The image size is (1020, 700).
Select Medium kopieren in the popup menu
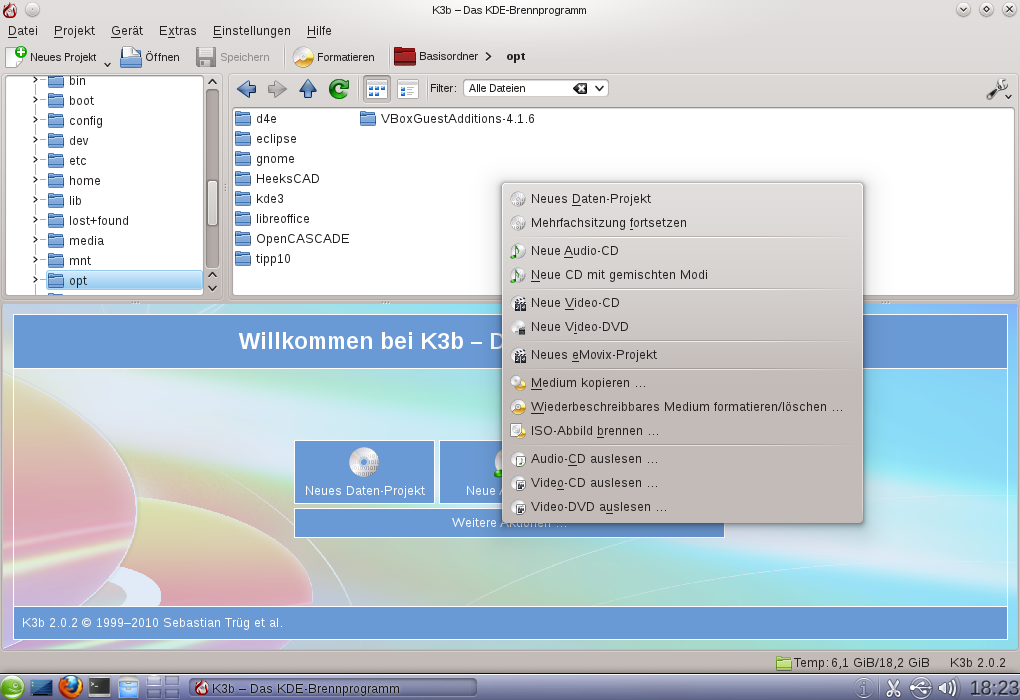tap(682, 383)
